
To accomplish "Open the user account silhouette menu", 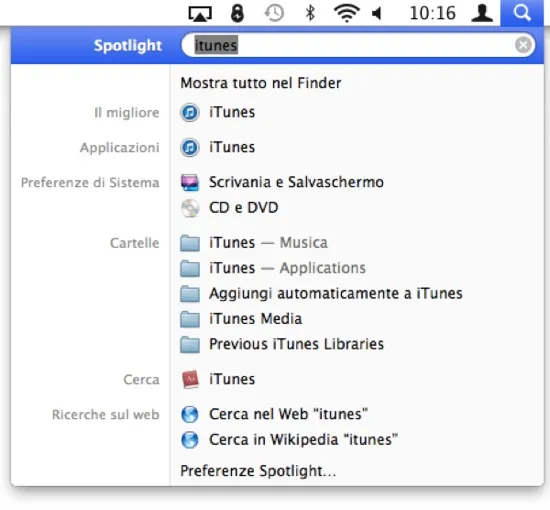I will click(482, 13).
